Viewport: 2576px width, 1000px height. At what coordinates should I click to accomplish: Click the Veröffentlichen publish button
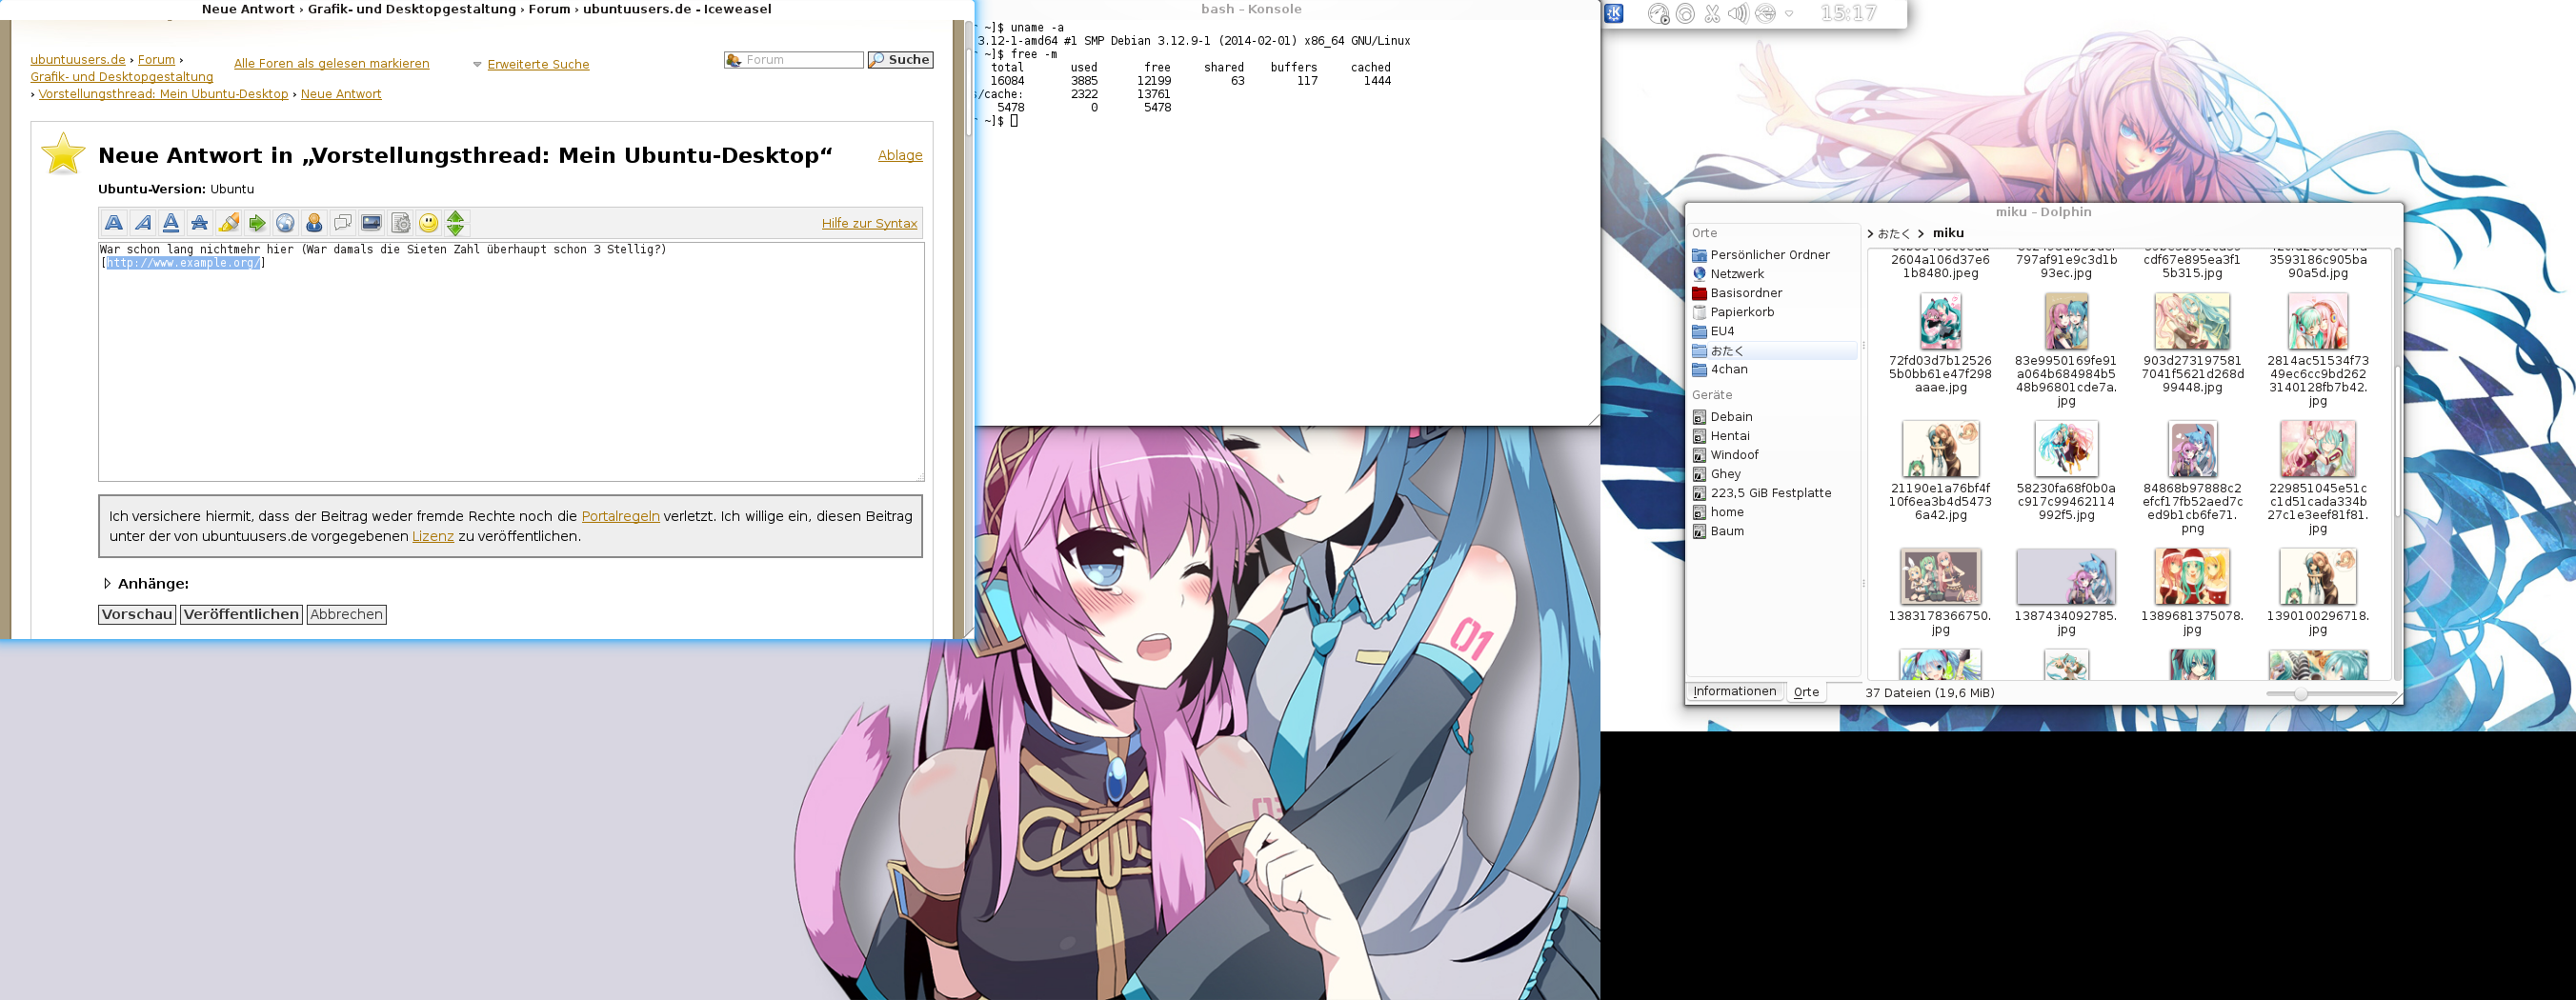click(x=241, y=614)
